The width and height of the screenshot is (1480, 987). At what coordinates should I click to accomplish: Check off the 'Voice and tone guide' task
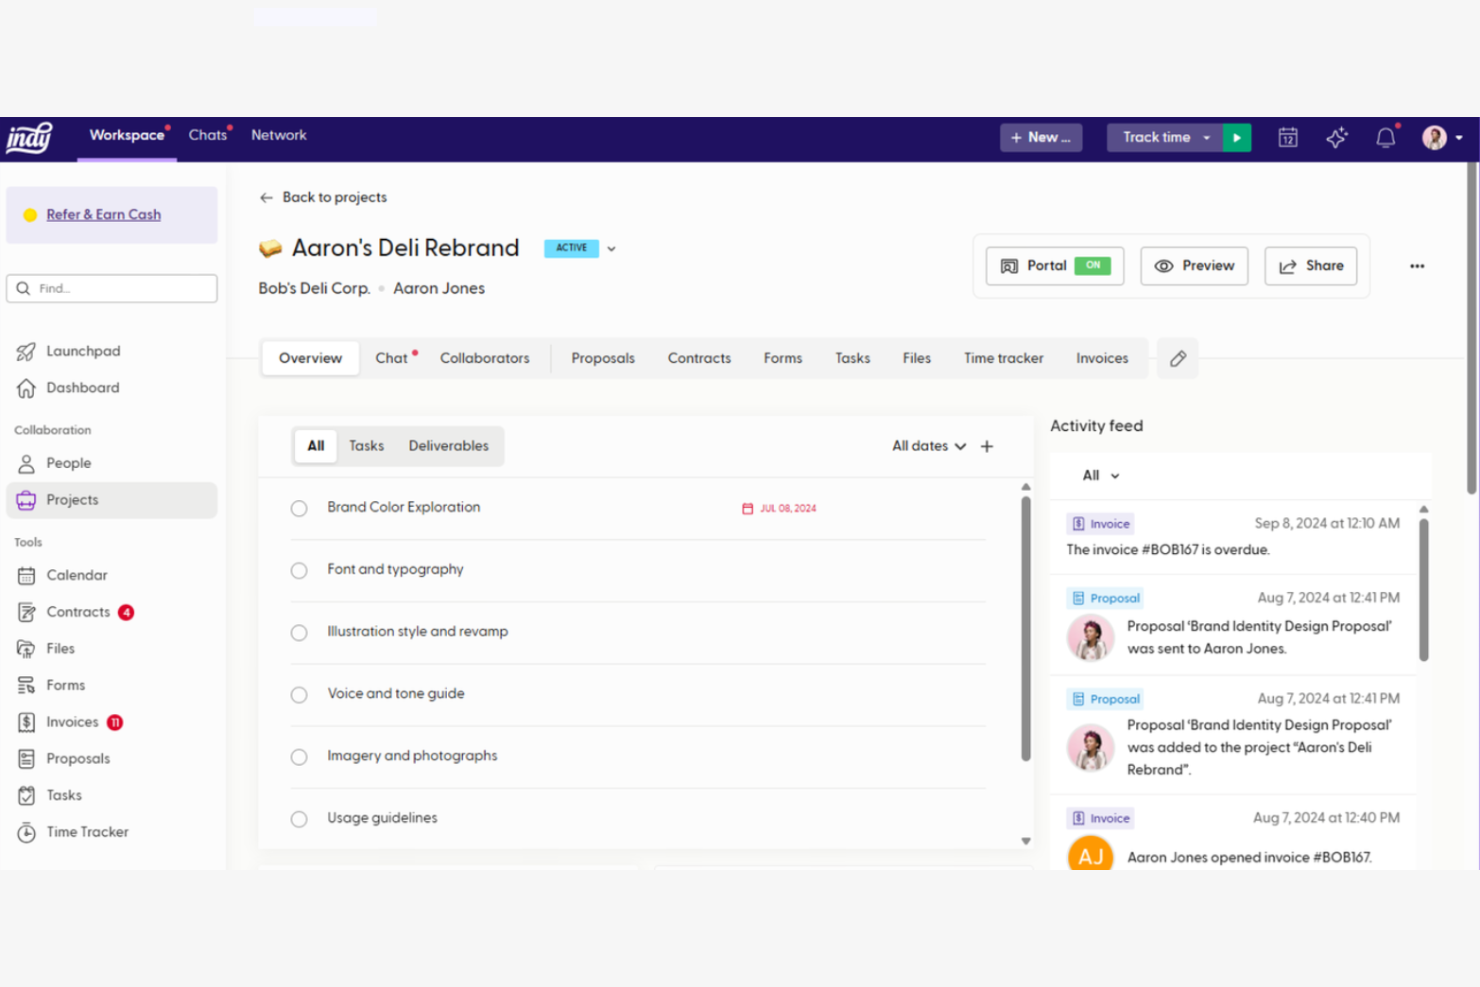[x=298, y=694]
